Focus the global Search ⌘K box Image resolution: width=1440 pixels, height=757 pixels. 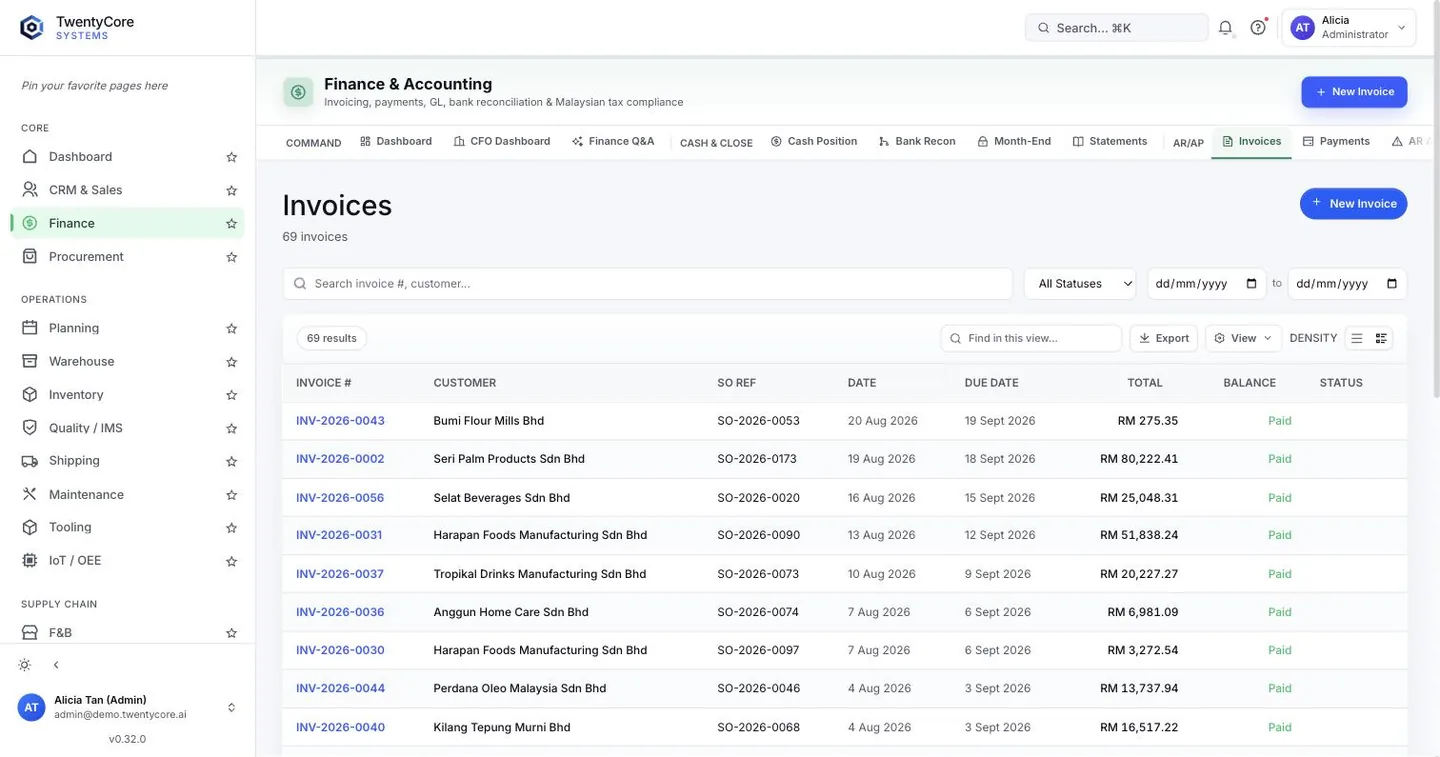[x=1116, y=28]
